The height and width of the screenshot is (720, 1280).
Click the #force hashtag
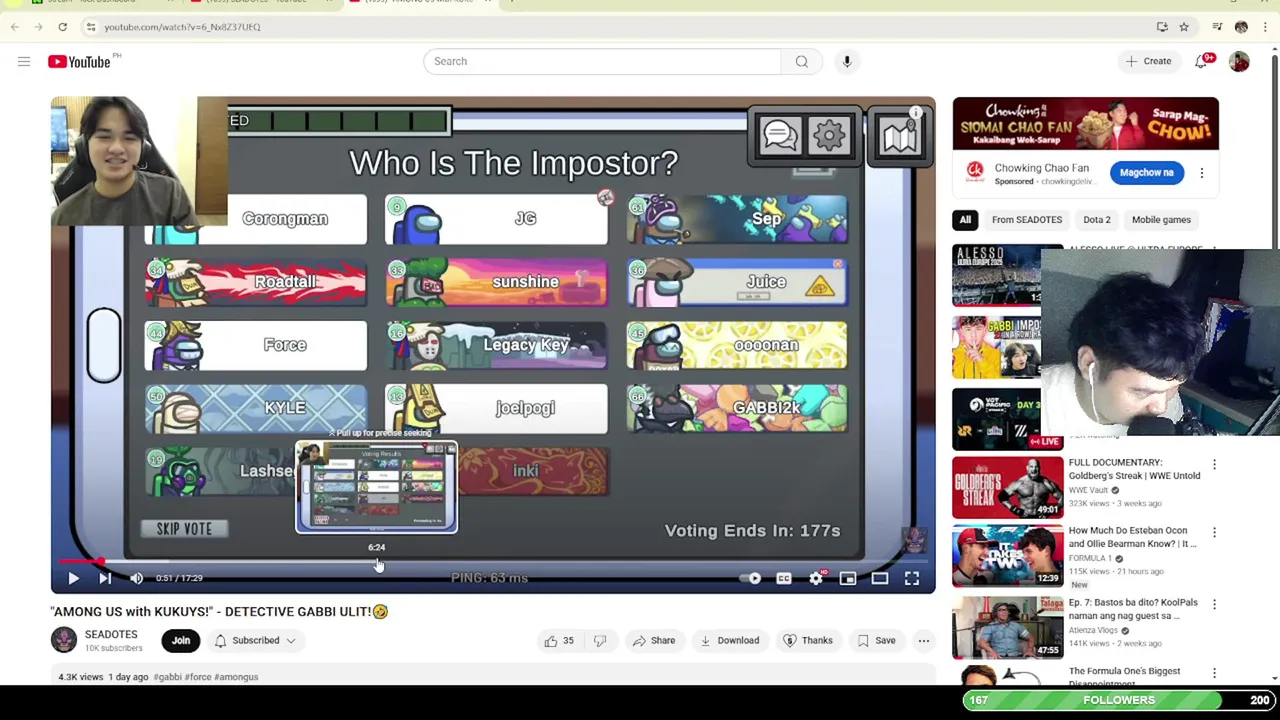[198, 677]
